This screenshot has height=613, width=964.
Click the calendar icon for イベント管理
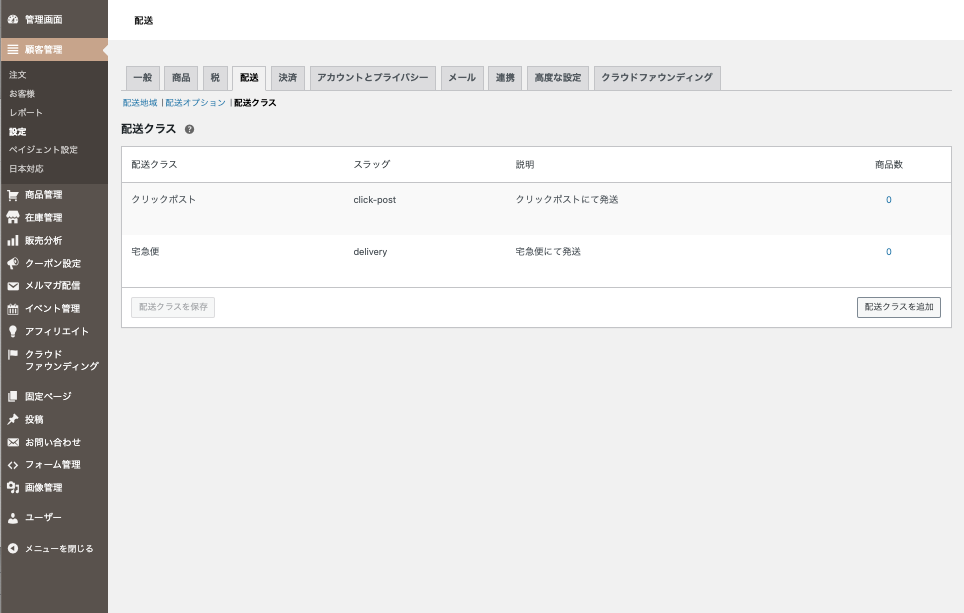pyautogui.click(x=13, y=309)
